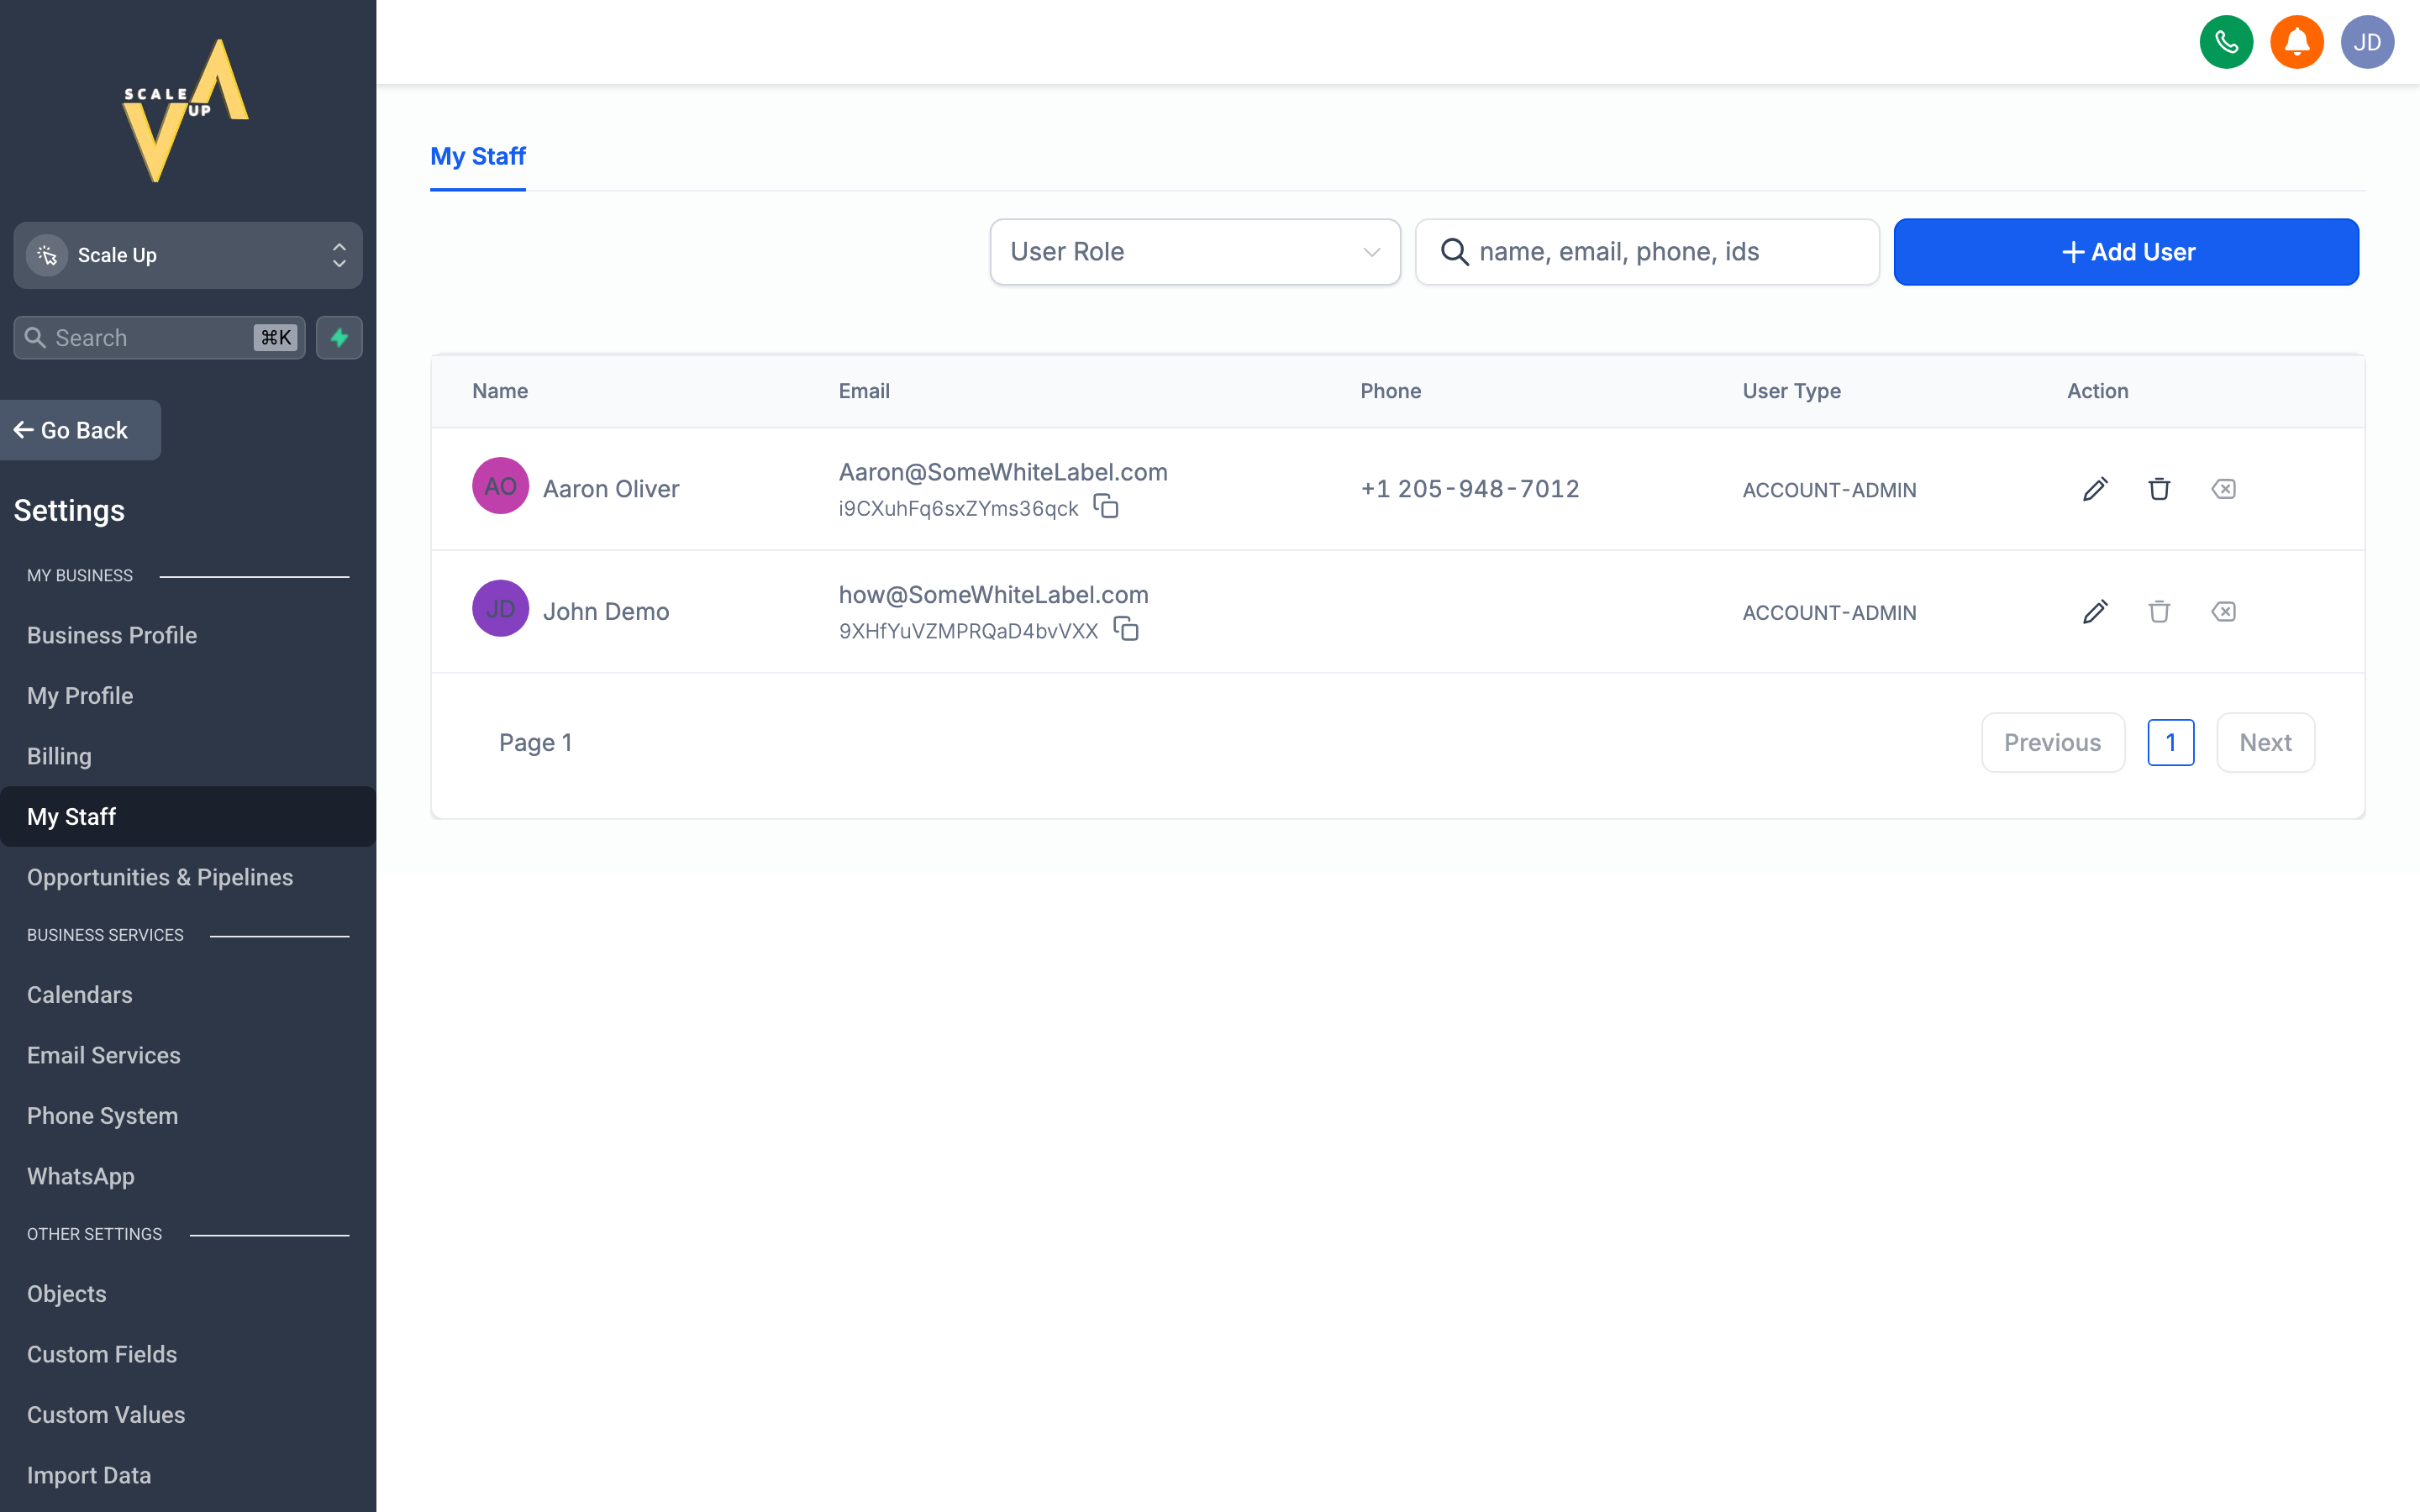Image resolution: width=2420 pixels, height=1512 pixels.
Task: Click the User Type column header
Action: pyautogui.click(x=1791, y=391)
